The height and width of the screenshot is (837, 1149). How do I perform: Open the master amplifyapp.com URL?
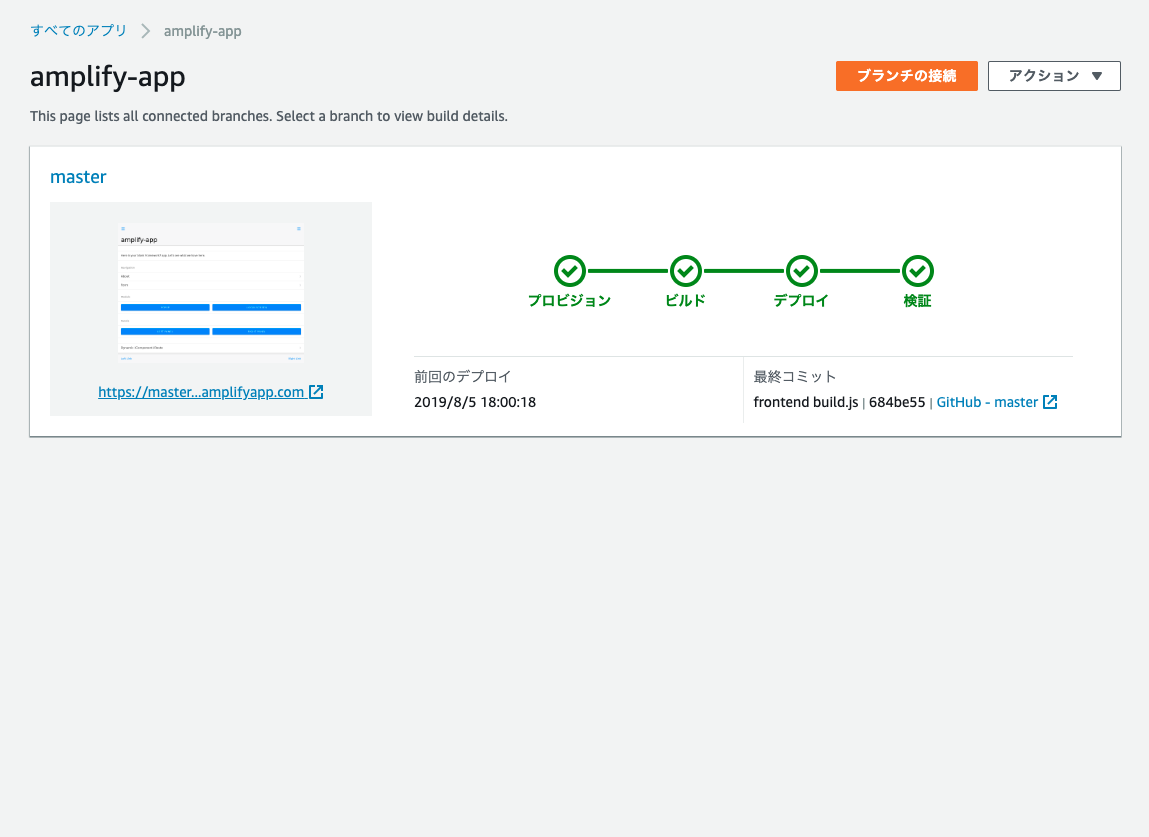tap(201, 392)
